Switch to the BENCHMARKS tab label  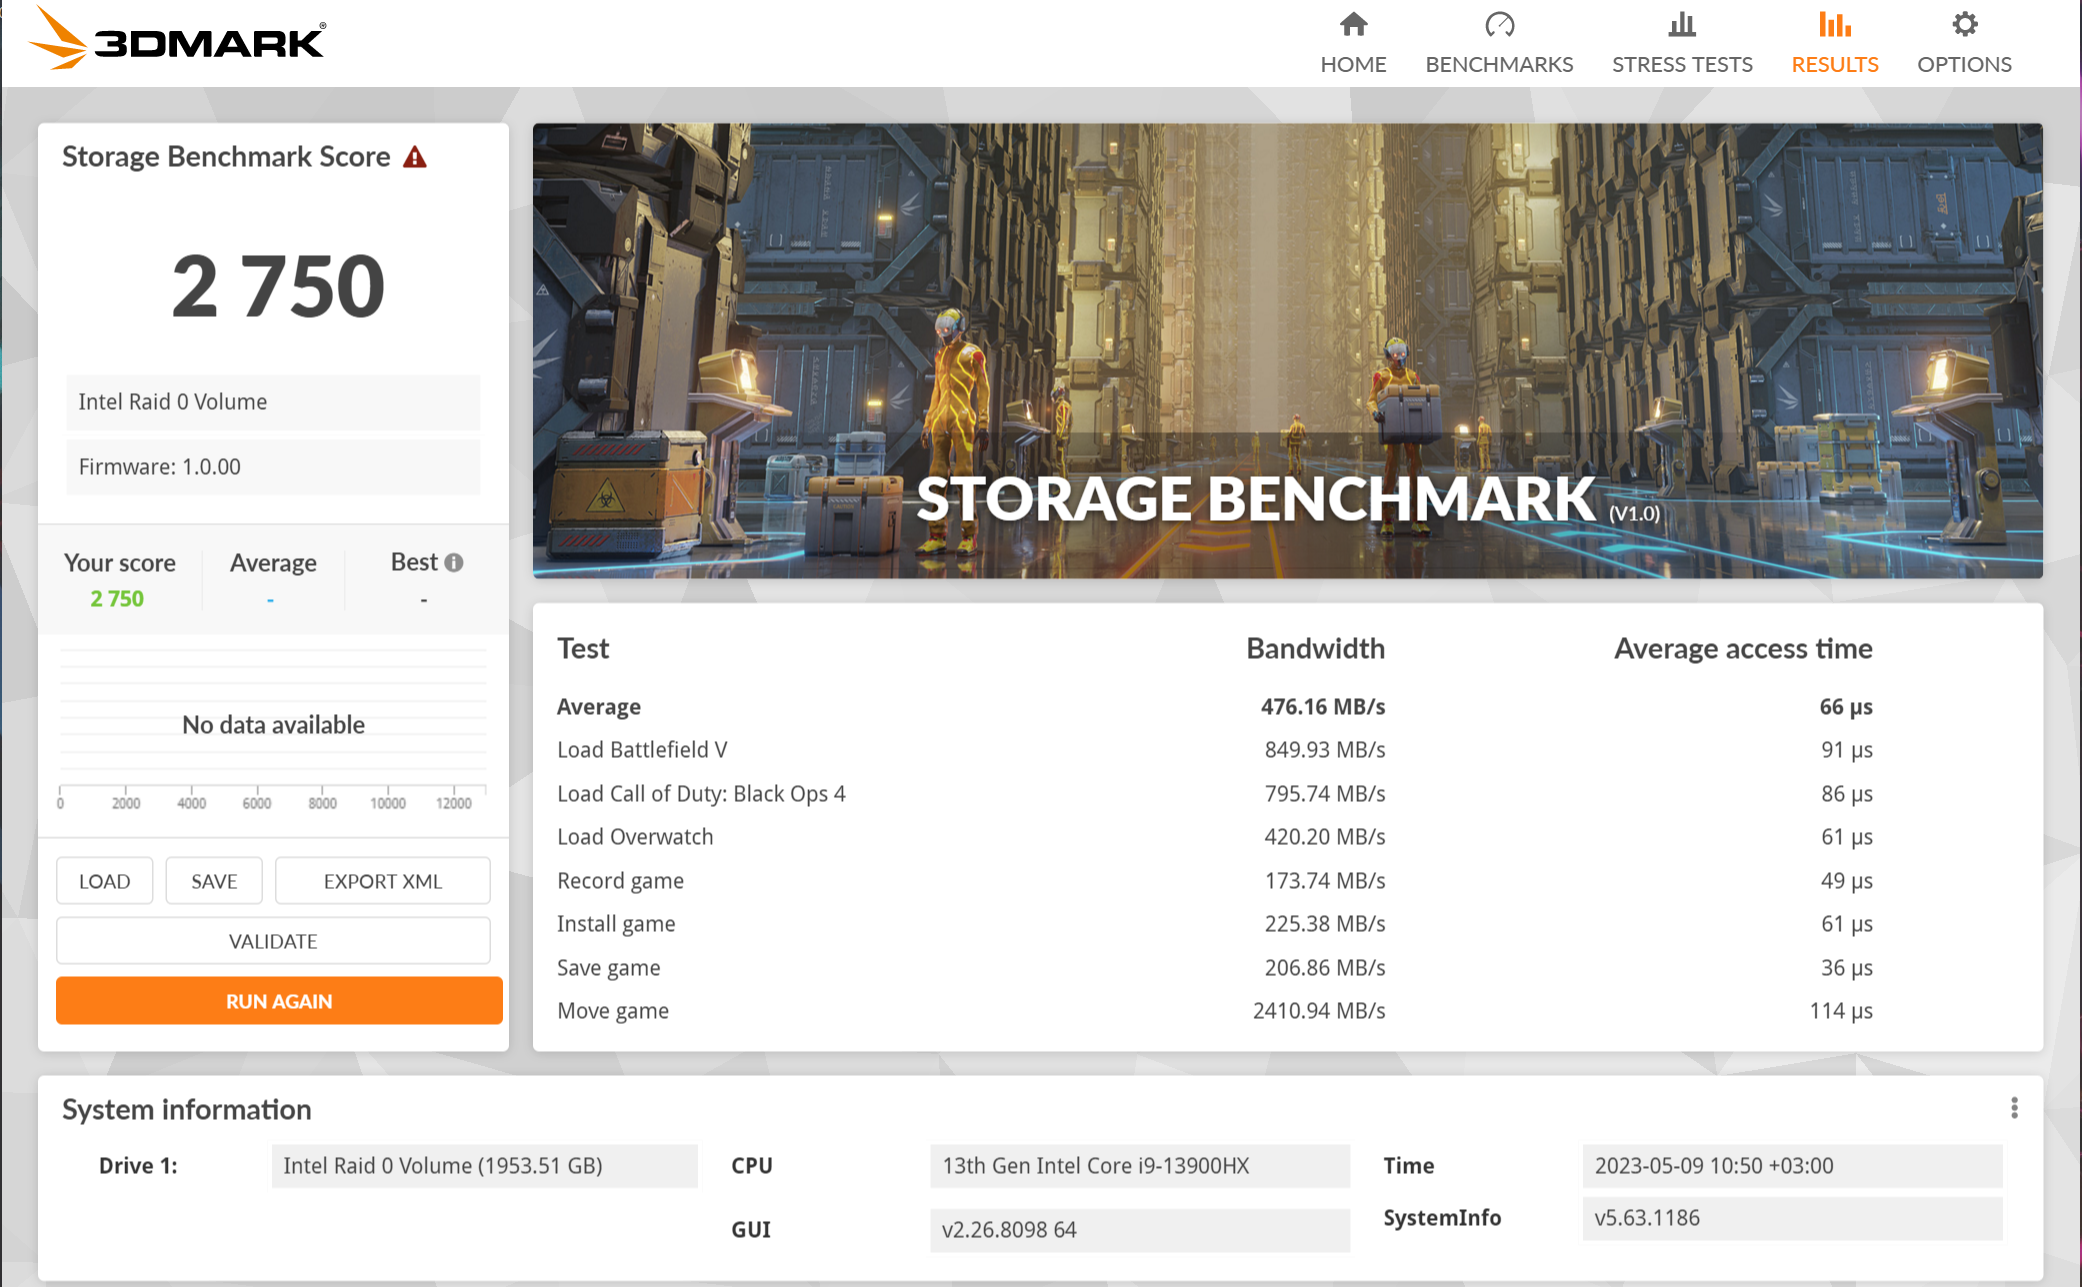click(1499, 64)
